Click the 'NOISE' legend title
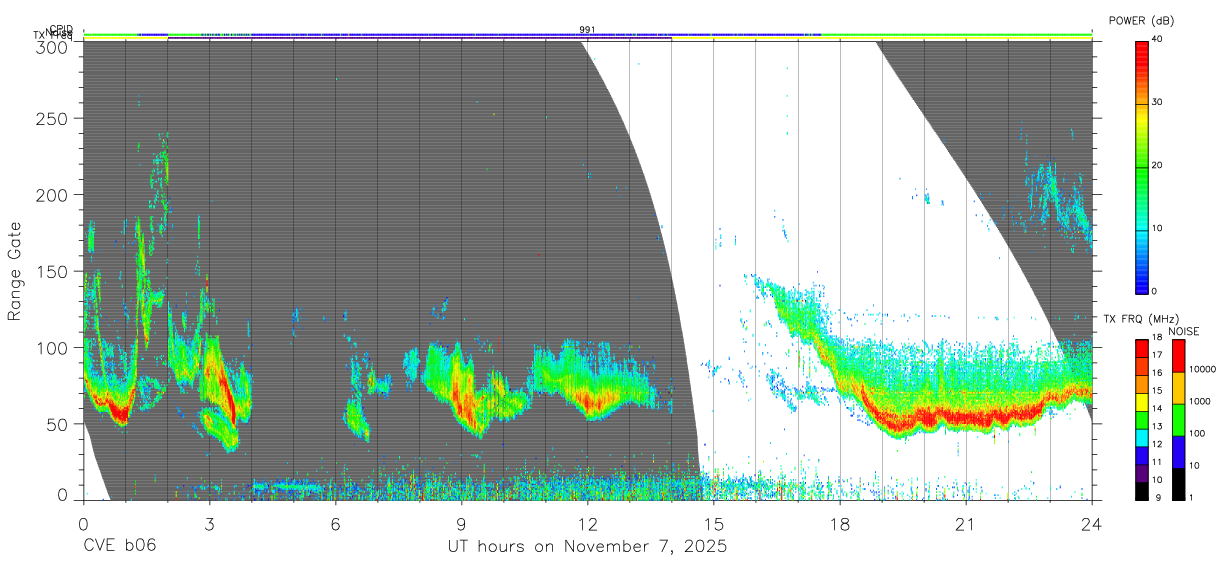This screenshot has width=1228, height=567. (x=1182, y=331)
